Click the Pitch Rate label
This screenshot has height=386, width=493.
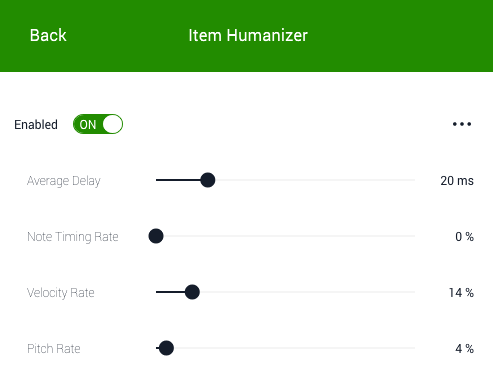coord(54,349)
